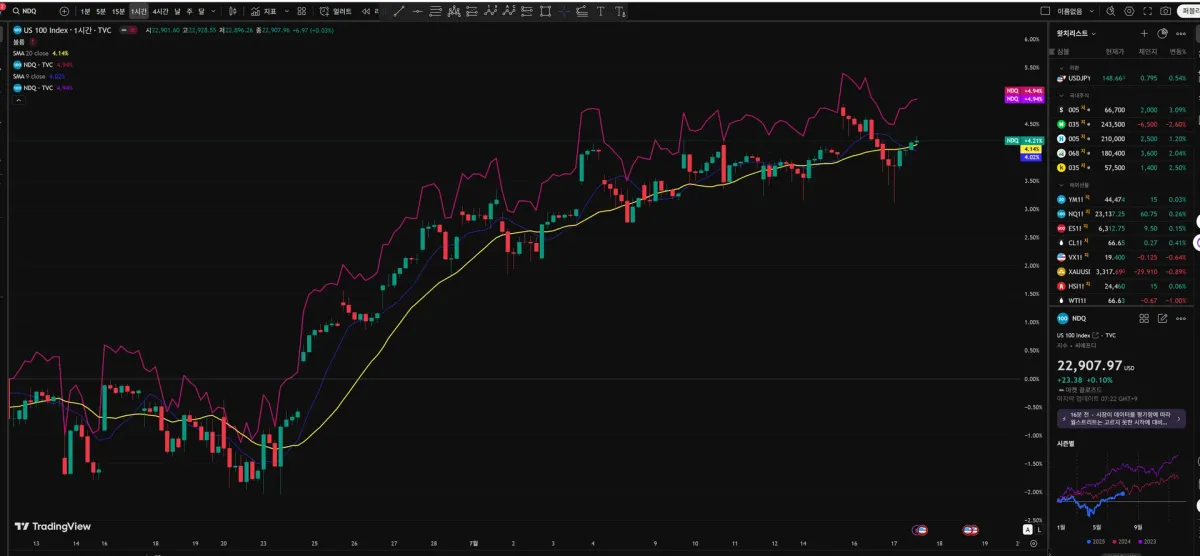Screen dimensions: 1200x556
Task: Select NQ1! futures in watchlist
Action: tap(1121, 214)
